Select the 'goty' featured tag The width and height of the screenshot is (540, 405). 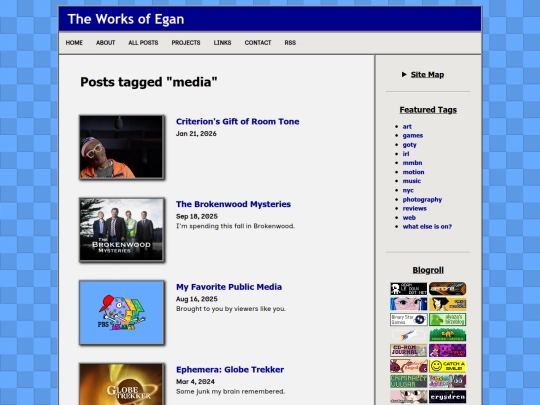[x=409, y=145]
